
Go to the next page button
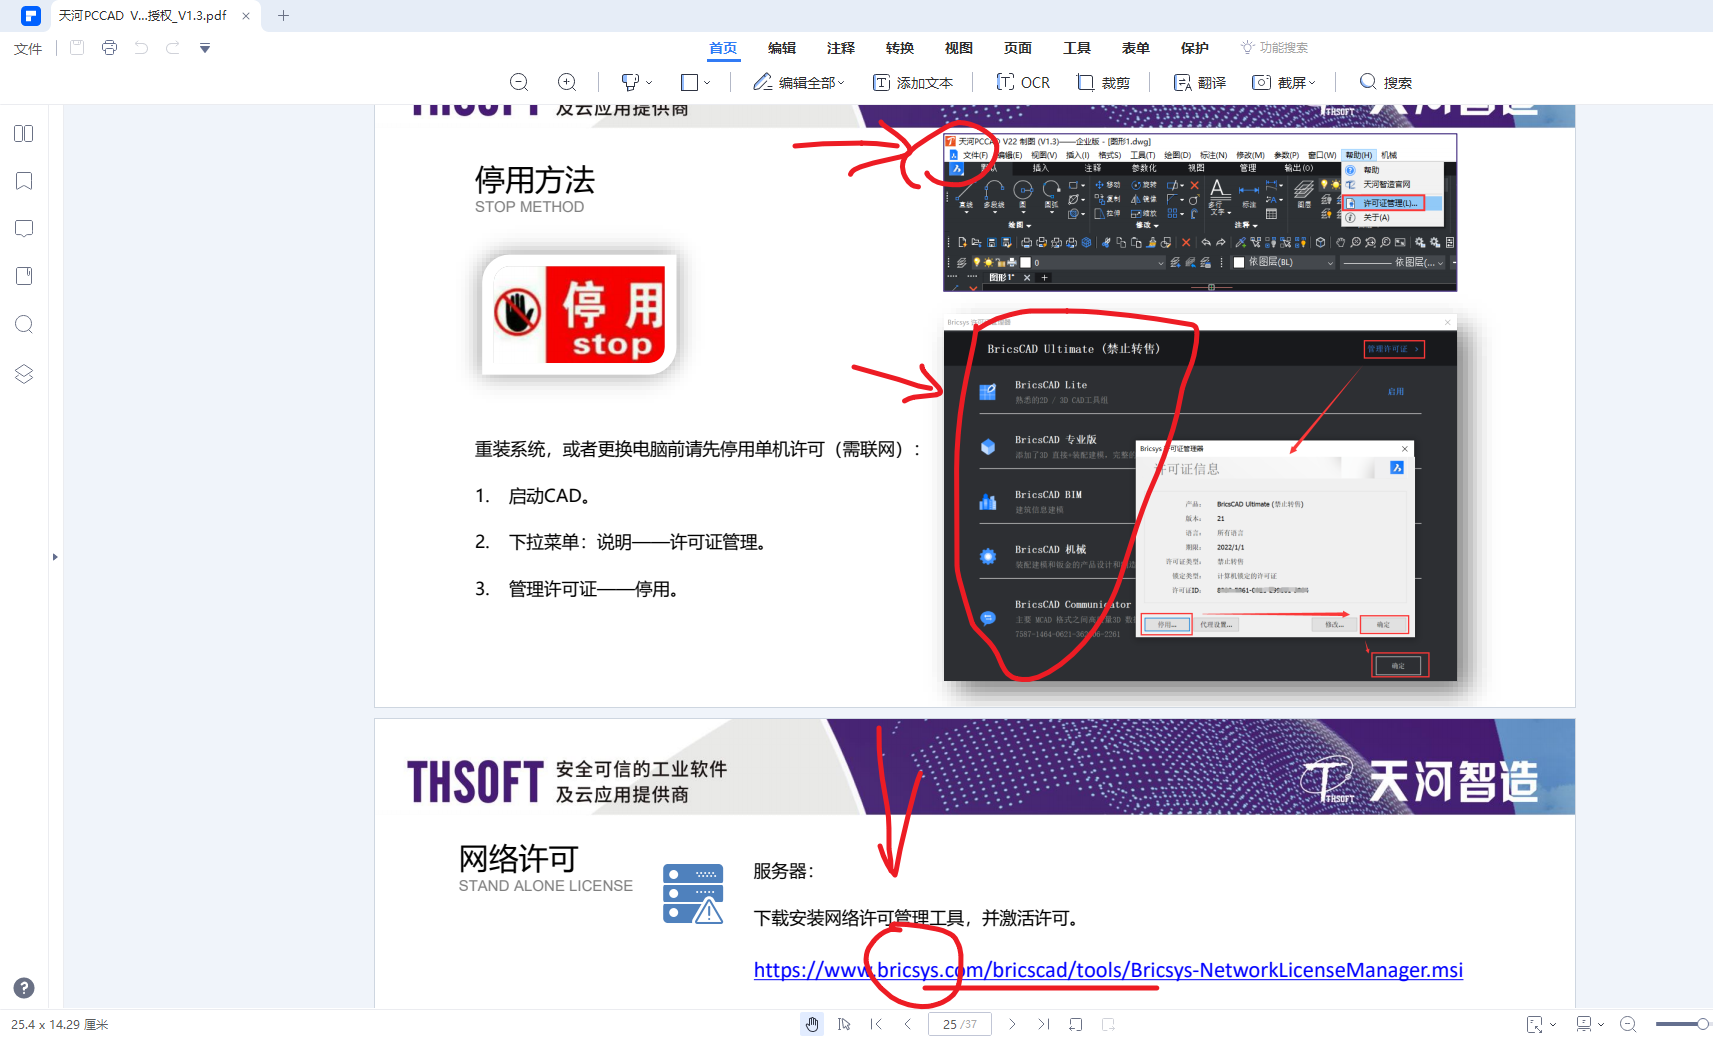(x=1012, y=1024)
